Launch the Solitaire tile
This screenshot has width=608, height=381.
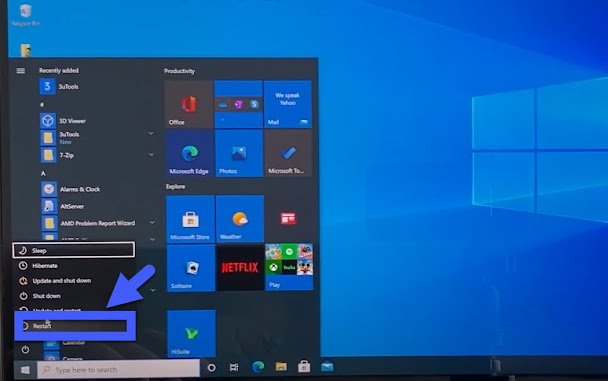pos(191,268)
